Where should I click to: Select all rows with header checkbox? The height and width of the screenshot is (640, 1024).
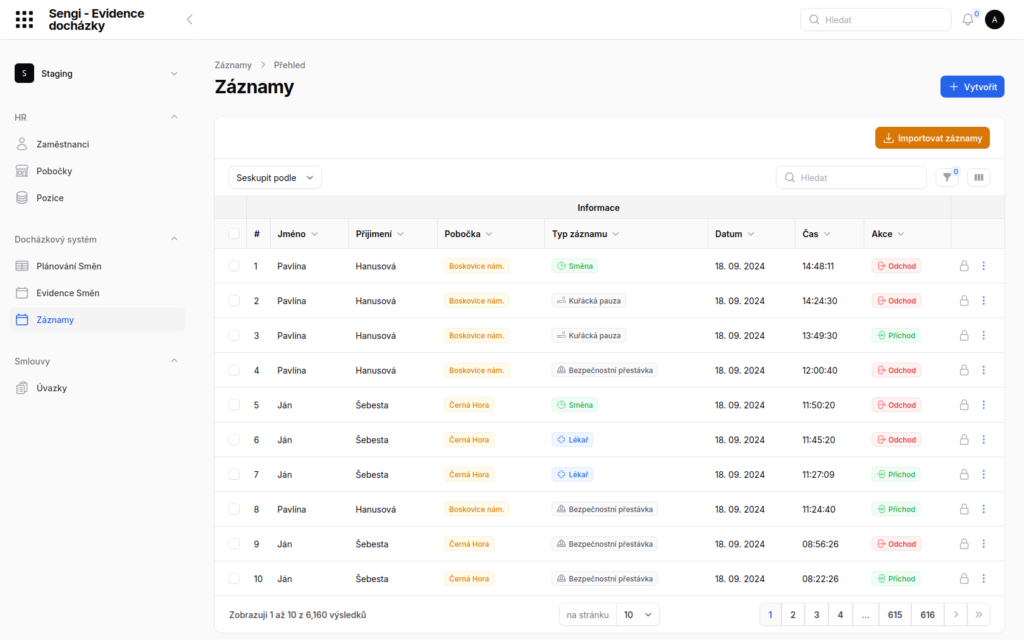click(234, 234)
